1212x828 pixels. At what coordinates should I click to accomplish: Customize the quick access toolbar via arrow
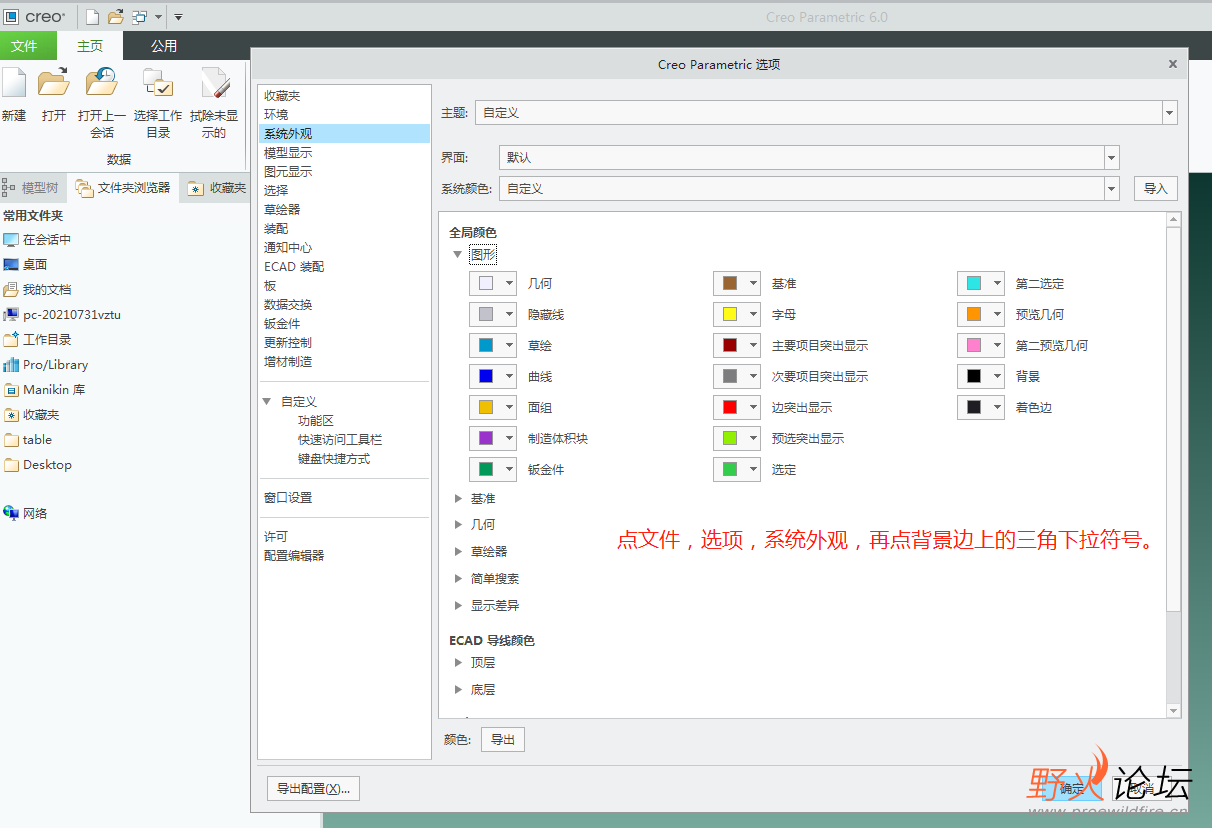pyautogui.click(x=178, y=17)
